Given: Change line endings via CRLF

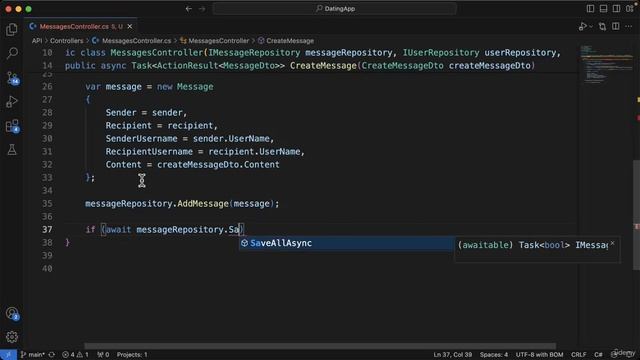Looking at the screenshot, I should click(x=578, y=355).
